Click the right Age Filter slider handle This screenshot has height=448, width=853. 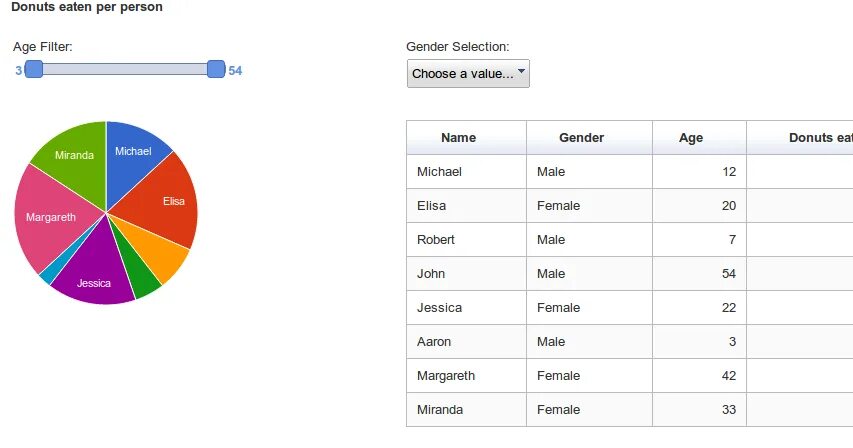[x=215, y=69]
